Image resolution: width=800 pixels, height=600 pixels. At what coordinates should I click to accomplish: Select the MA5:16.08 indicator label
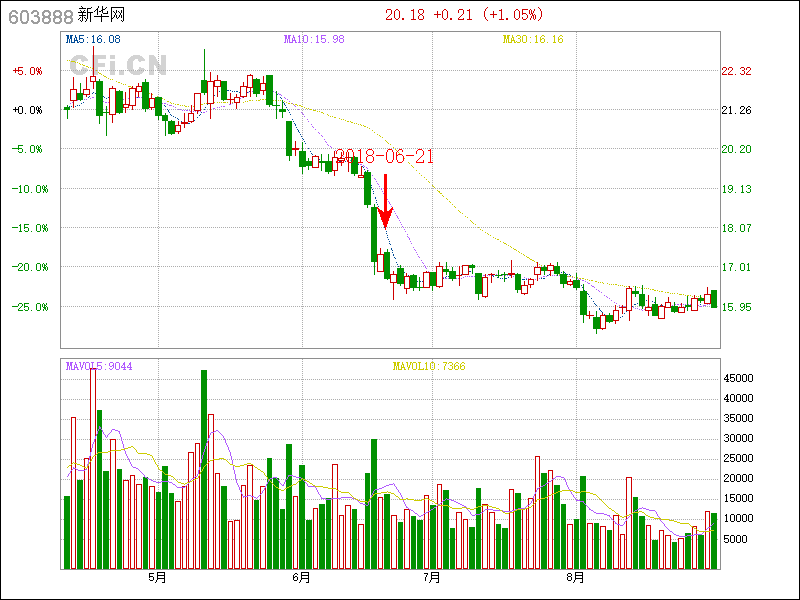(93, 40)
